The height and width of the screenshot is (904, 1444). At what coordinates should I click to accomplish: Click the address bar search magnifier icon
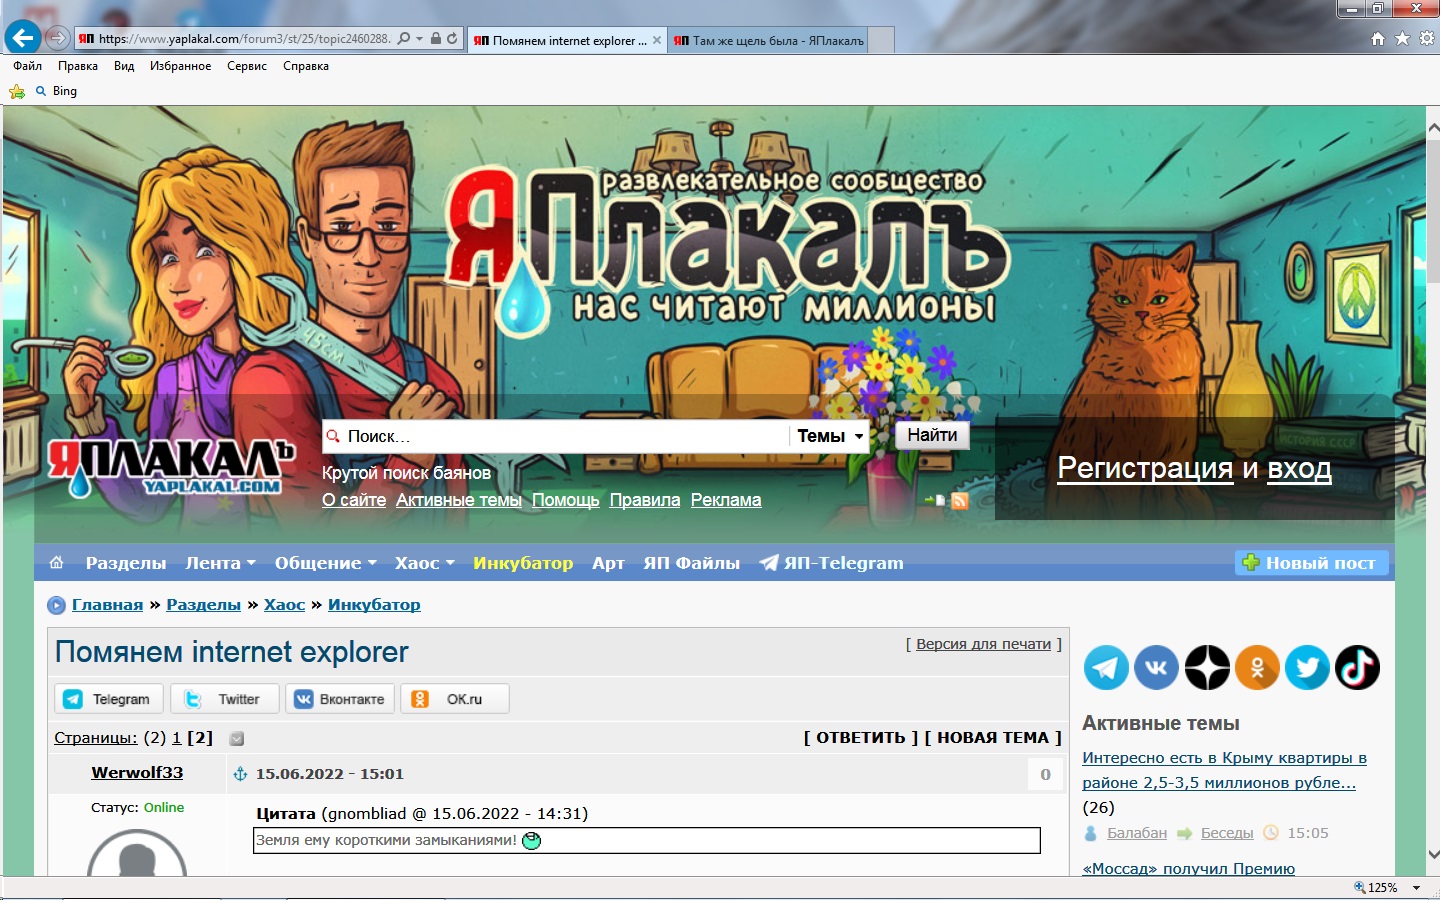click(404, 39)
